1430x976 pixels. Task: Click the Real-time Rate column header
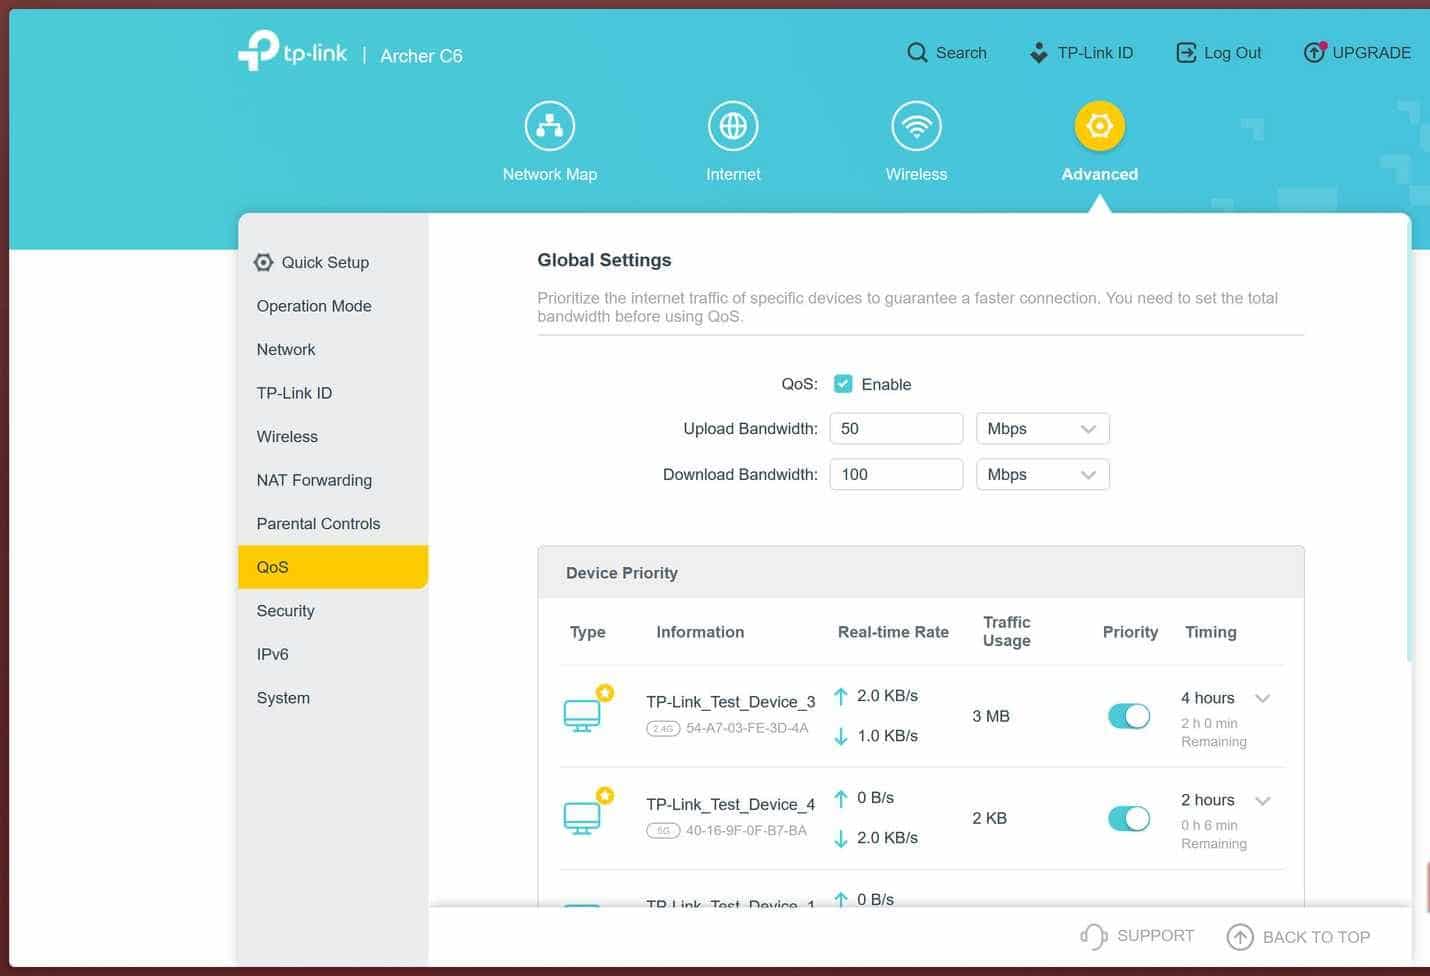[893, 632]
